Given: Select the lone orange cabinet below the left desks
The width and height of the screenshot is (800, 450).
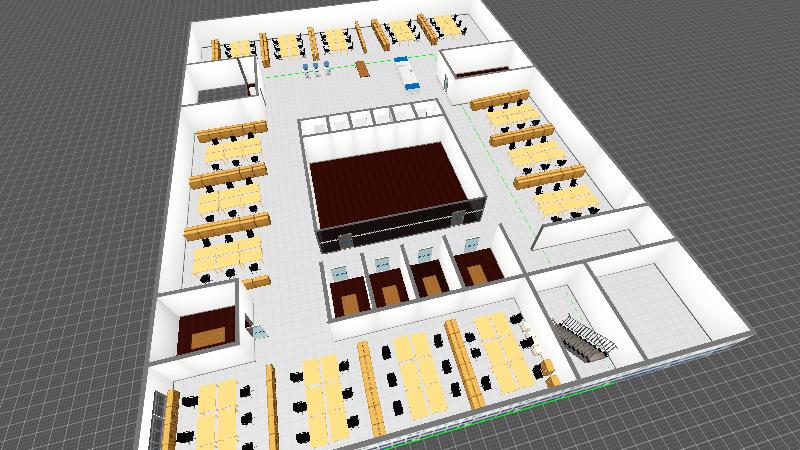Looking at the screenshot, I should (257, 283).
